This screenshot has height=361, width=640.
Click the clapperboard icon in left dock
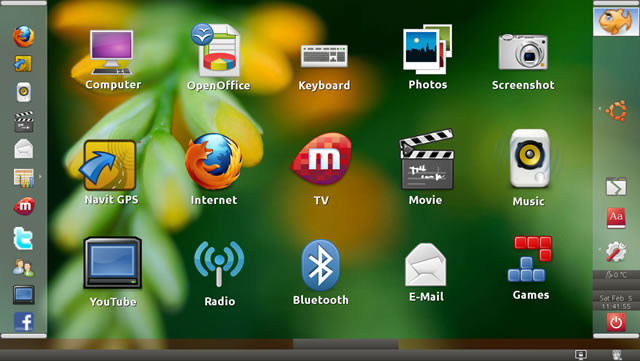[x=24, y=121]
